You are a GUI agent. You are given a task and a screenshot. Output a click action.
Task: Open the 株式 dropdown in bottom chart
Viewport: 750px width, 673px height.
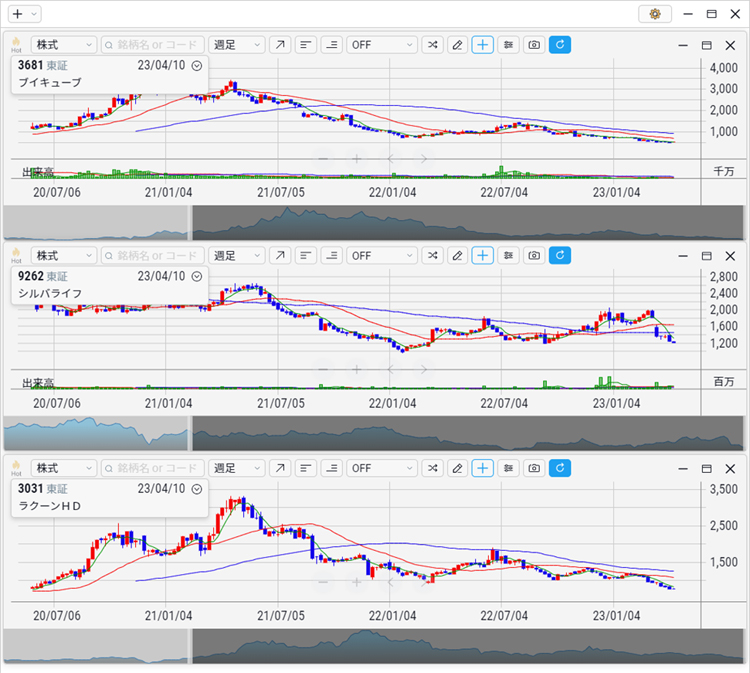pos(64,467)
